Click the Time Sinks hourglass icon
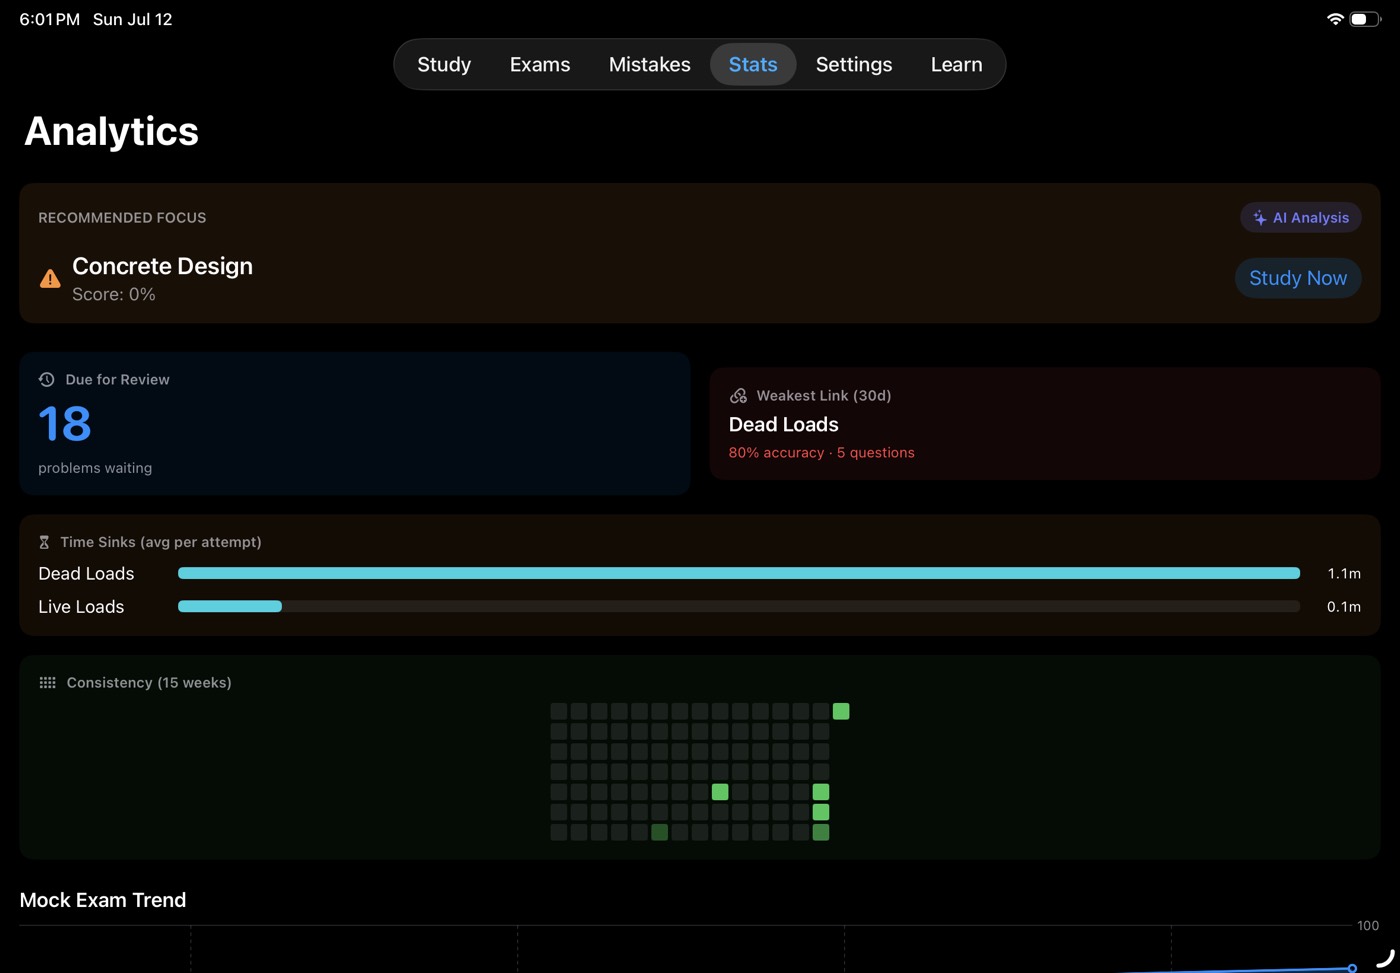The height and width of the screenshot is (973, 1400). click(x=44, y=542)
